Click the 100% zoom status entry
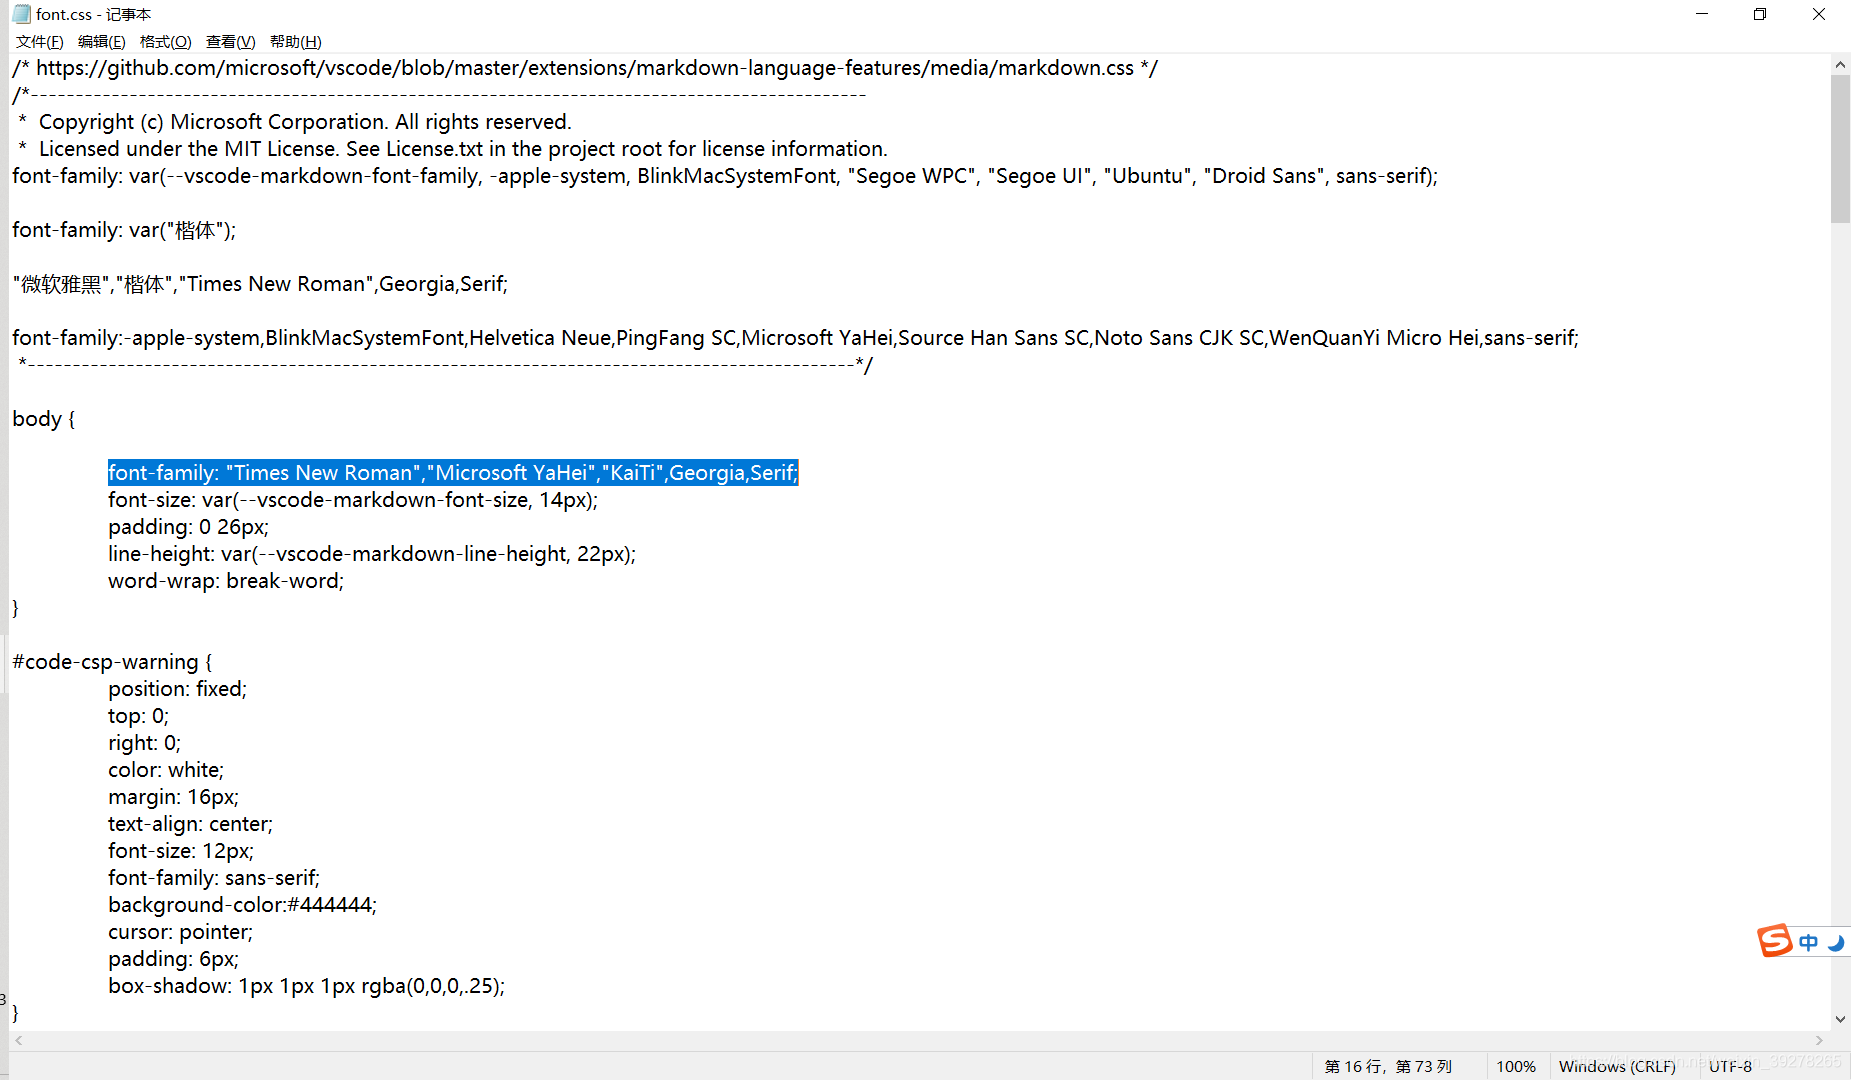1851x1080 pixels. coord(1516,1066)
